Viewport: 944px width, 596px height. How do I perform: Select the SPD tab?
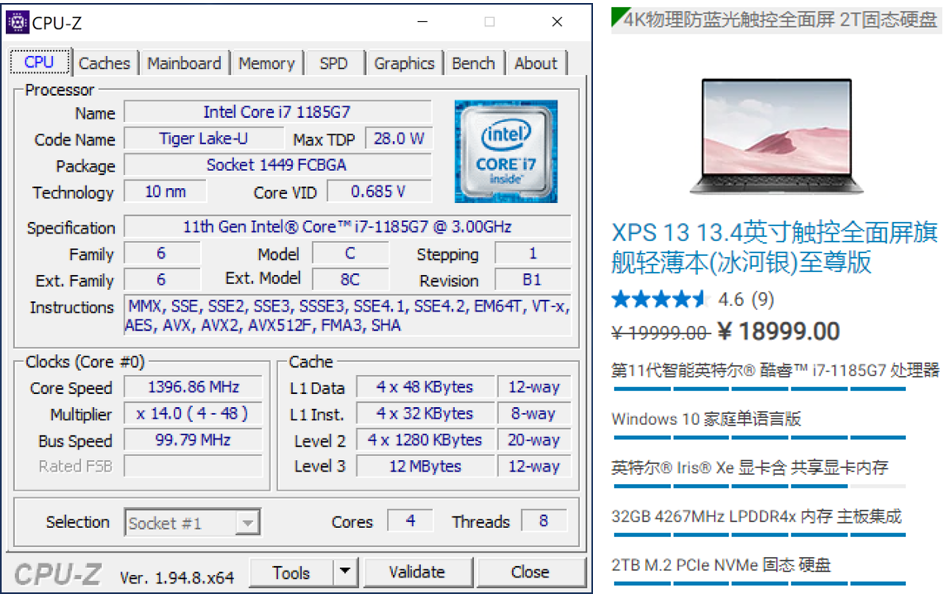334,63
